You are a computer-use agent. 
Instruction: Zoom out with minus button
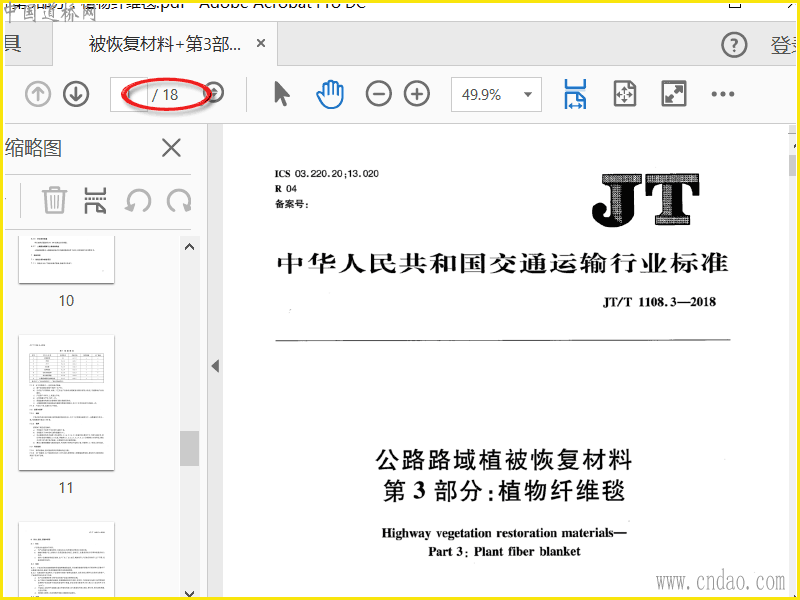tap(379, 94)
